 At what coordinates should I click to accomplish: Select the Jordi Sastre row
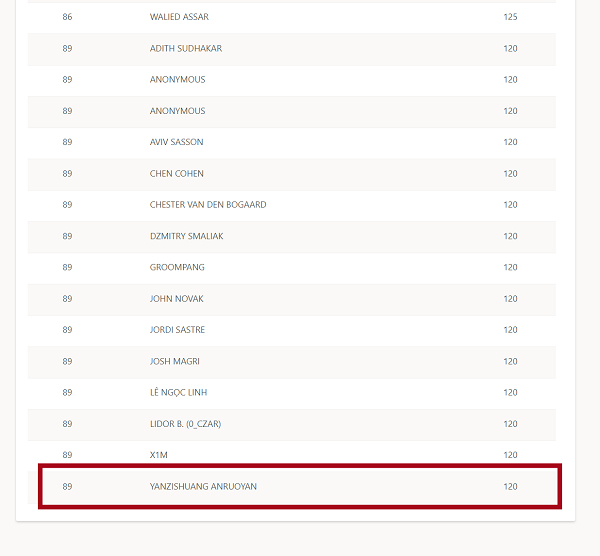pos(177,330)
